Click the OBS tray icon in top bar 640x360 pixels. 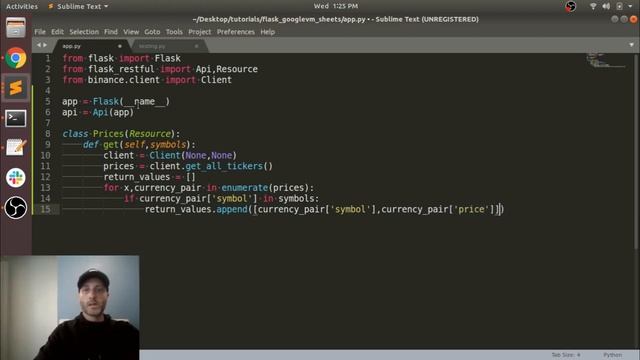(570, 6)
